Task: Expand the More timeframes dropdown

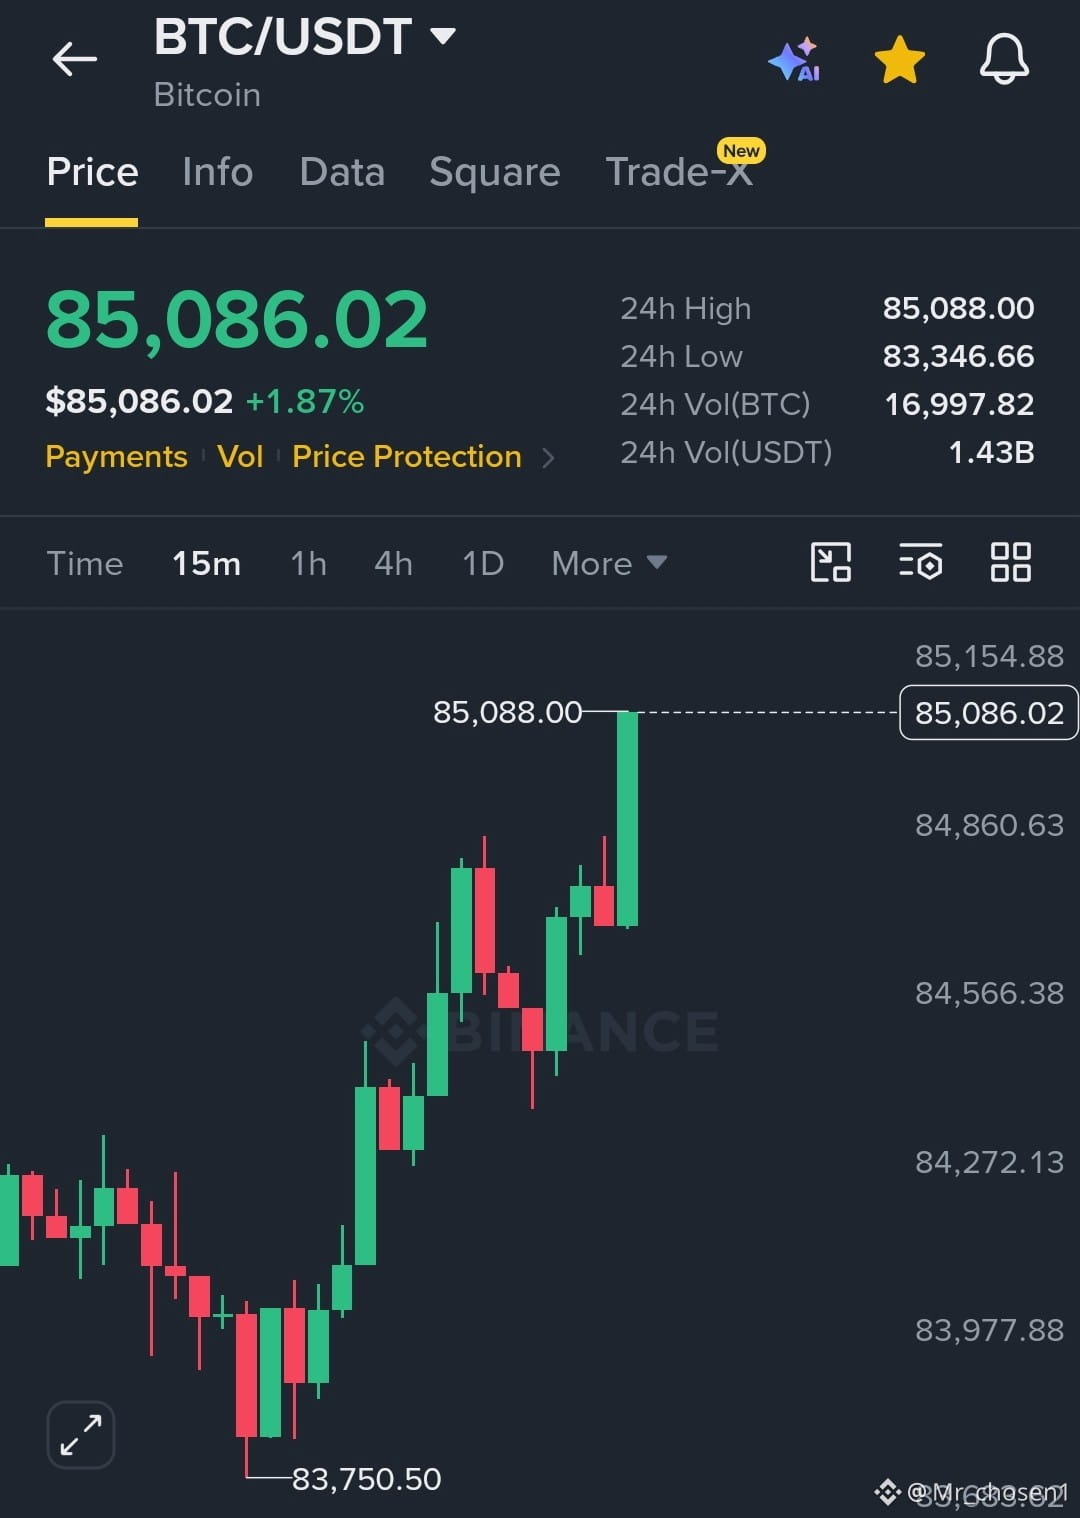Action: coord(609,563)
